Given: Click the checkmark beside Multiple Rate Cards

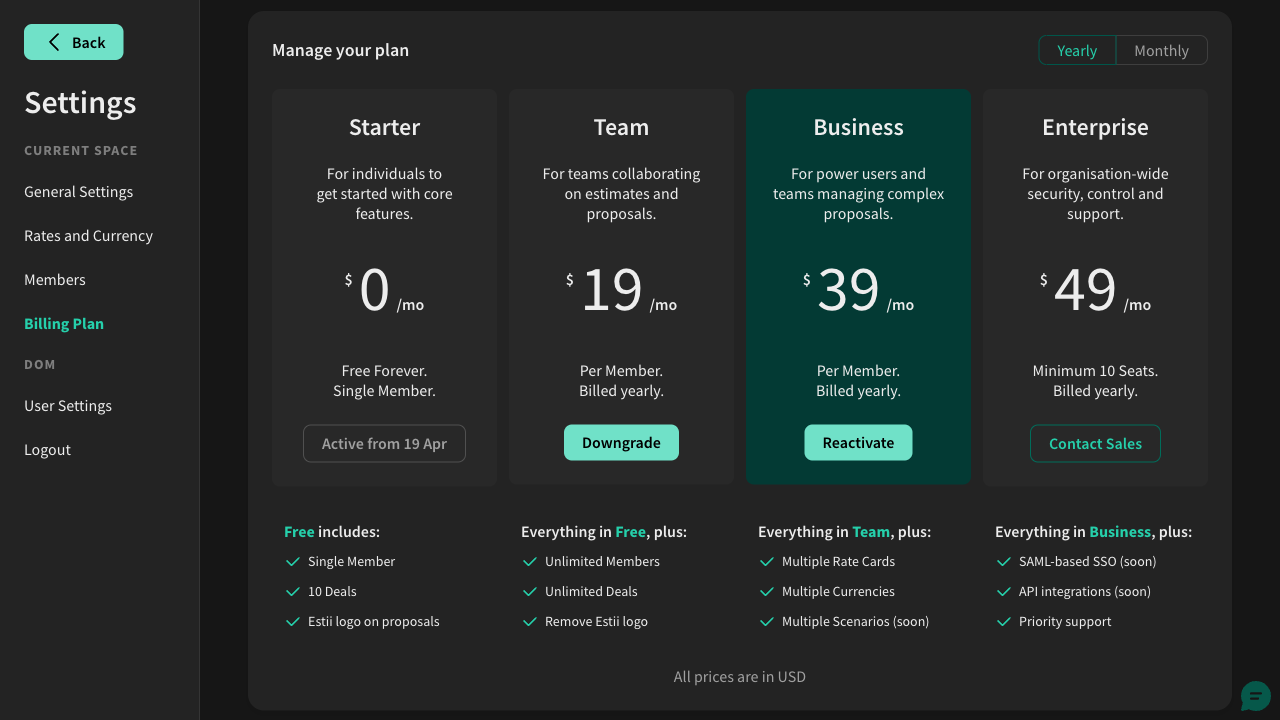Looking at the screenshot, I should 767,562.
